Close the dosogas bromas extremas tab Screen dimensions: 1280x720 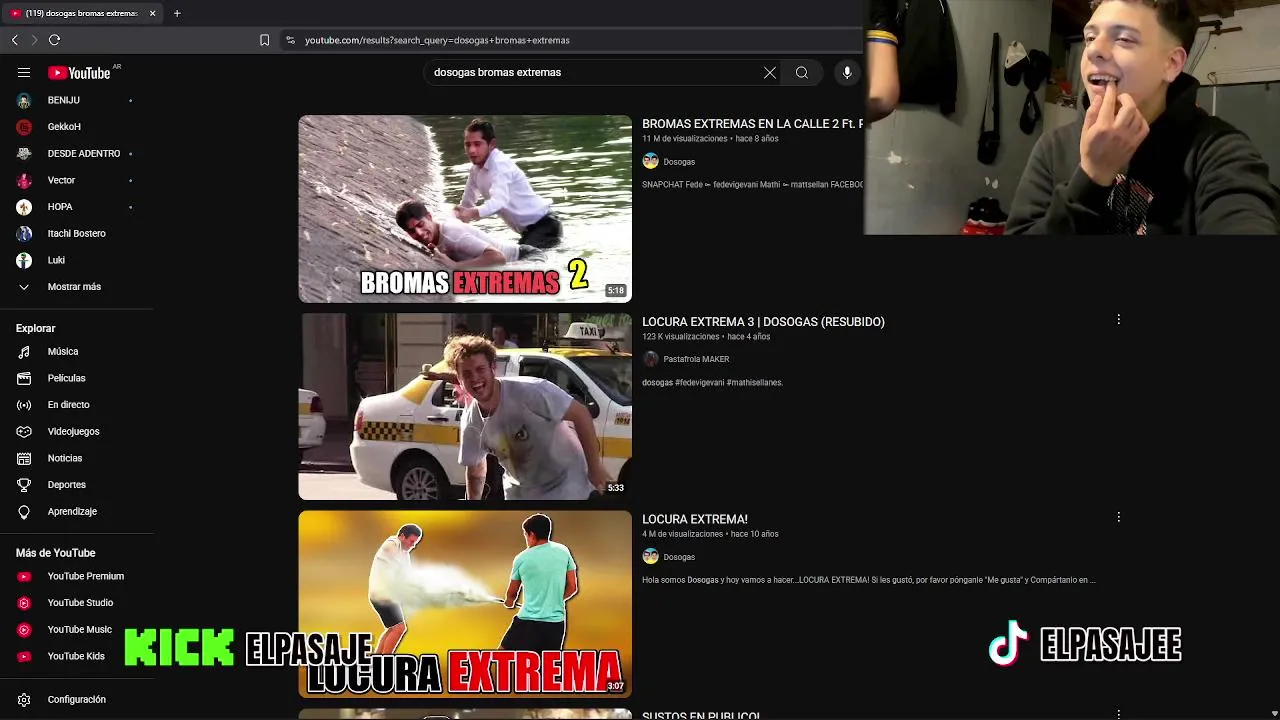(152, 13)
